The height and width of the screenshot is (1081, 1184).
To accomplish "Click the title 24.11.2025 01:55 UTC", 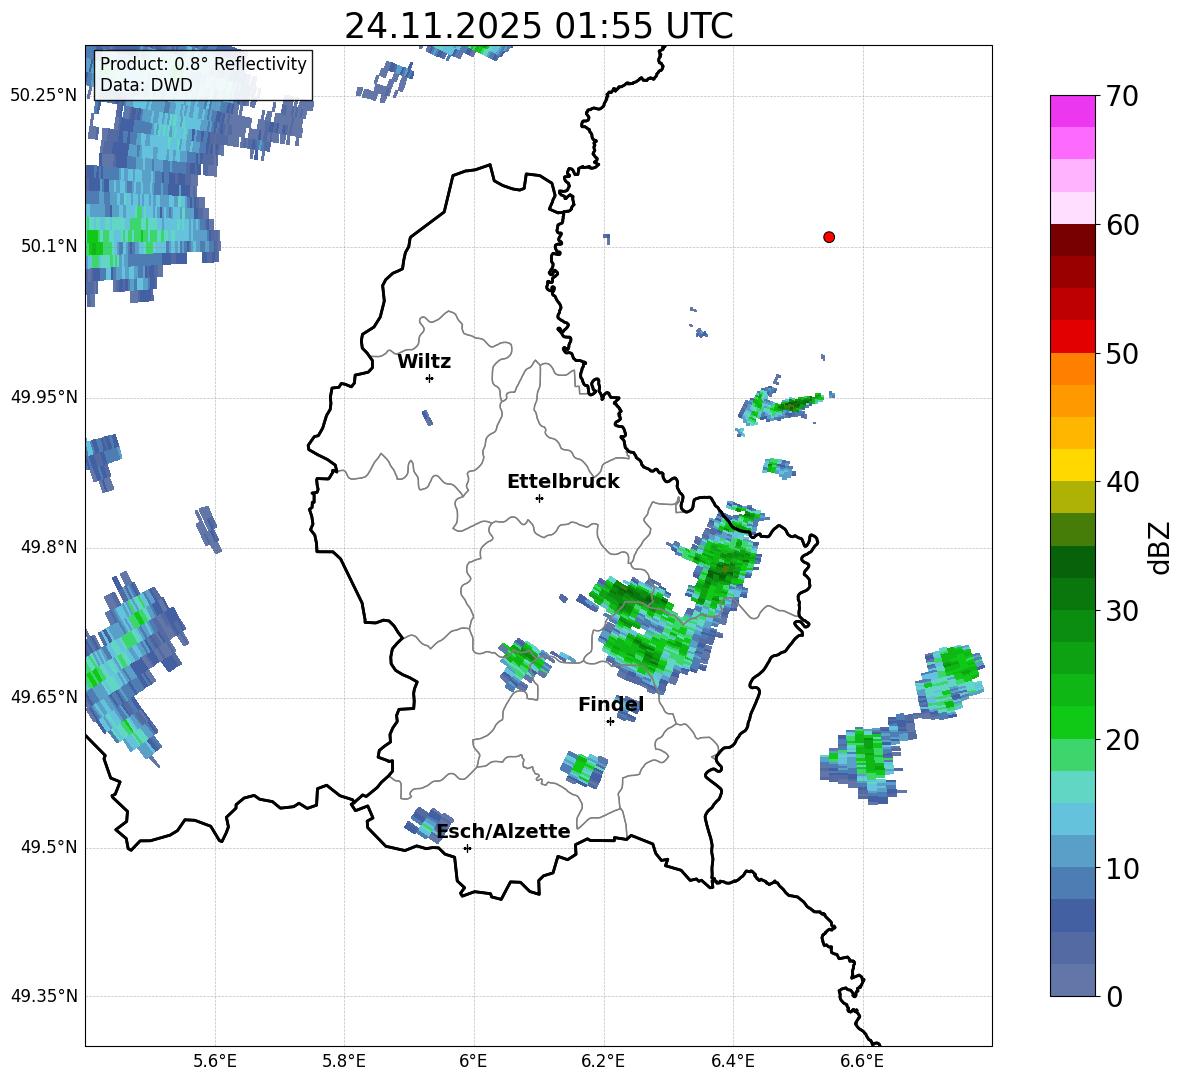I will click(x=538, y=26).
